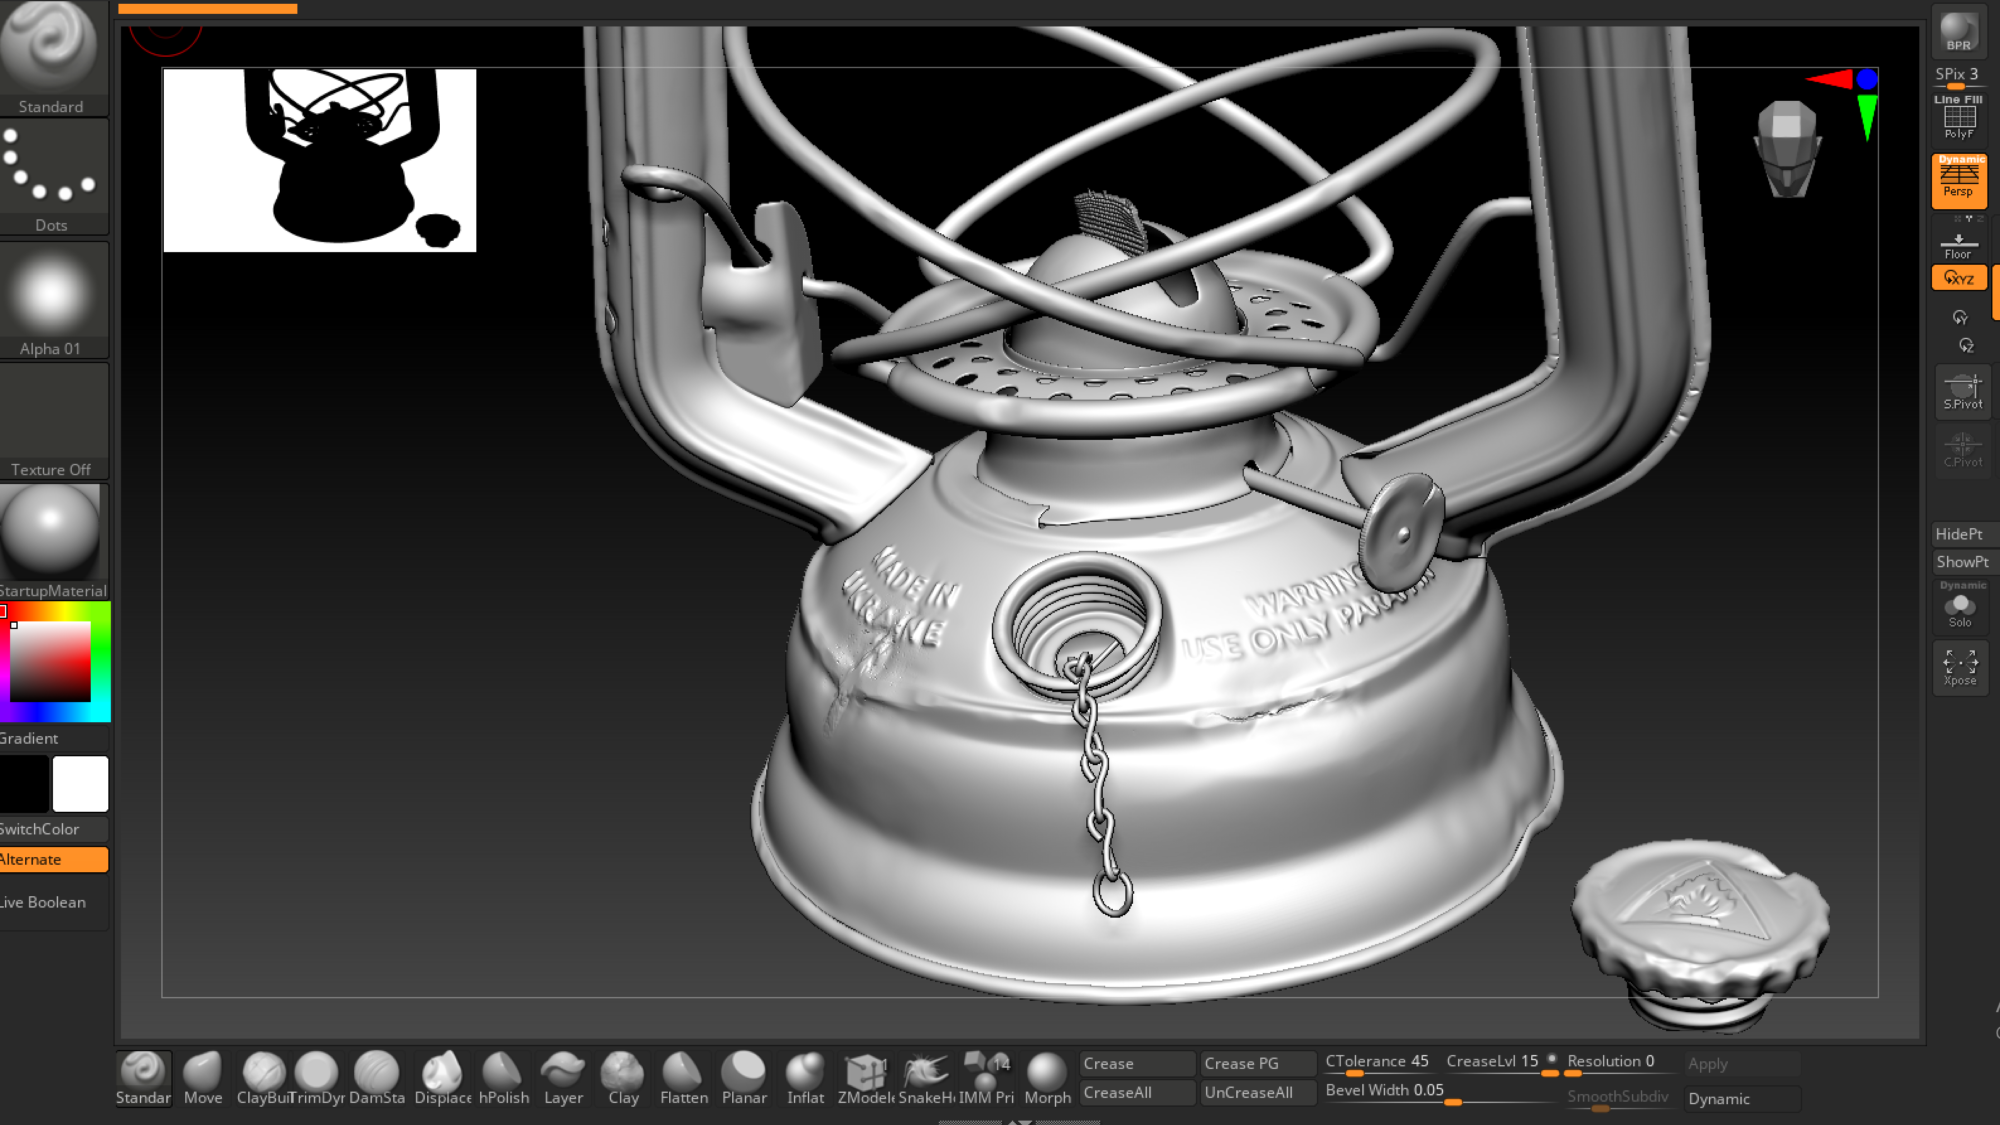The width and height of the screenshot is (2000, 1125).
Task: Toggle Dynamic Perspective mode
Action: pyautogui.click(x=1959, y=180)
